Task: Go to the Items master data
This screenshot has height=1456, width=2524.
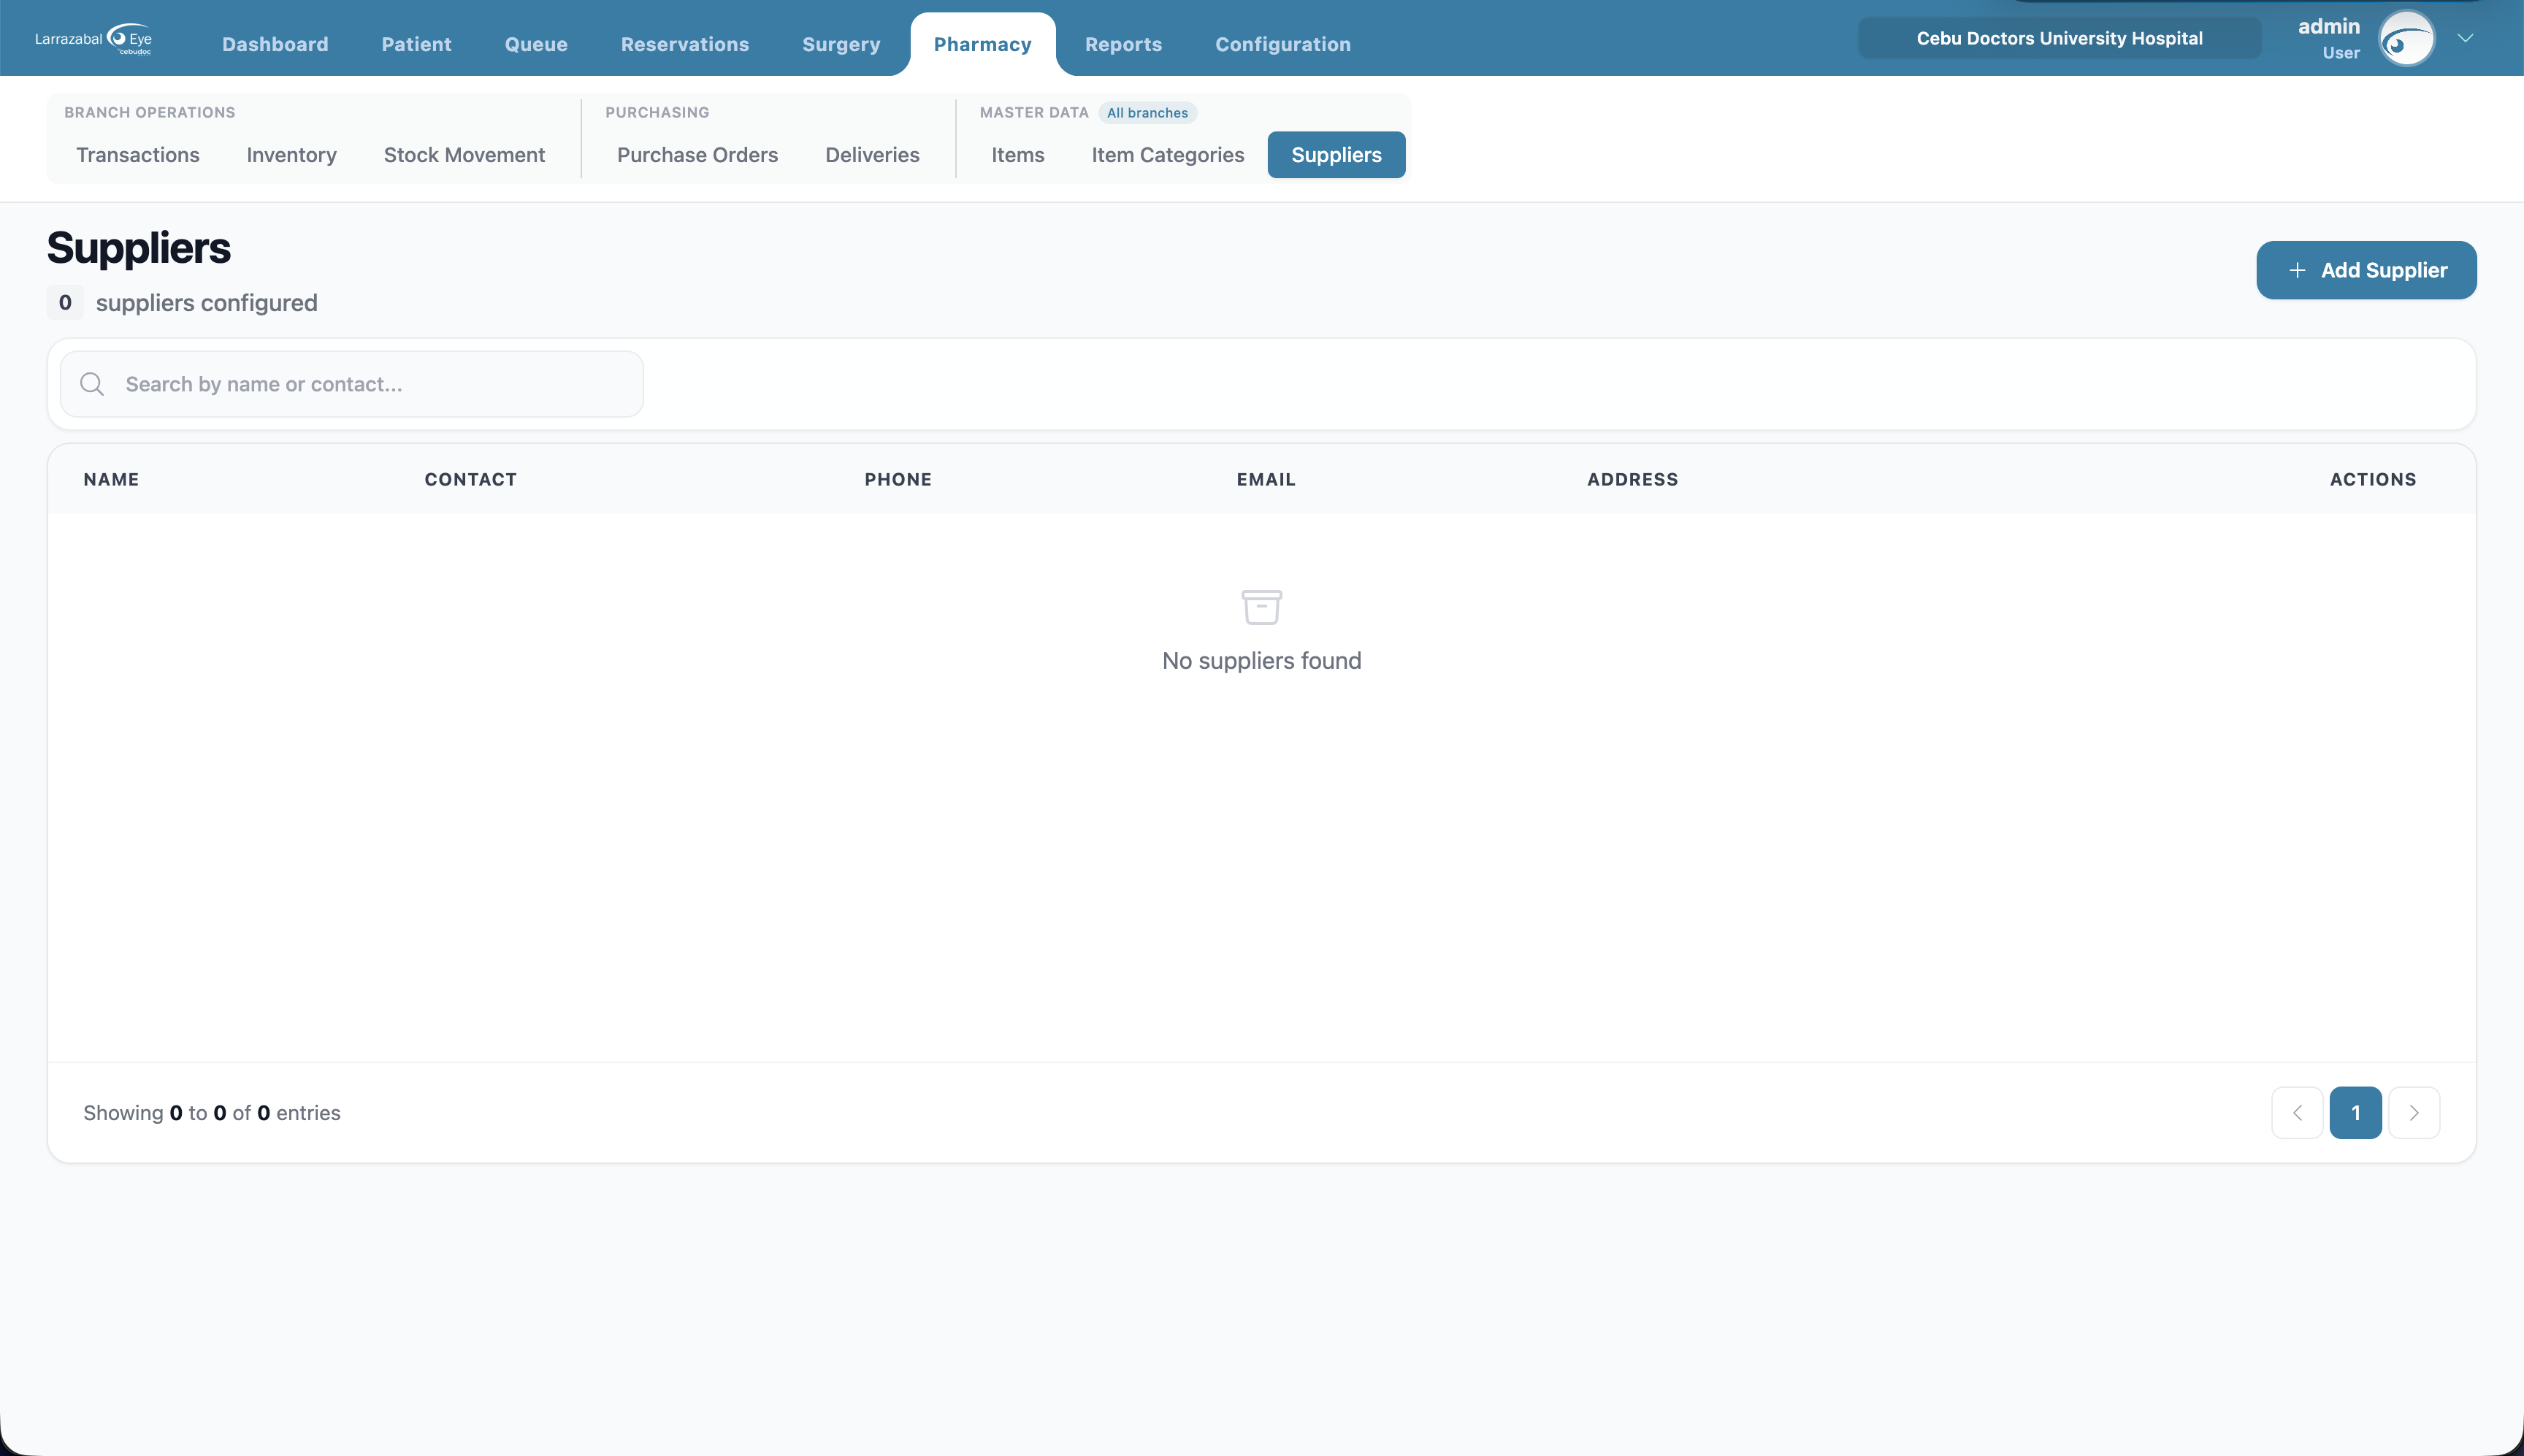Action: [x=1017, y=155]
